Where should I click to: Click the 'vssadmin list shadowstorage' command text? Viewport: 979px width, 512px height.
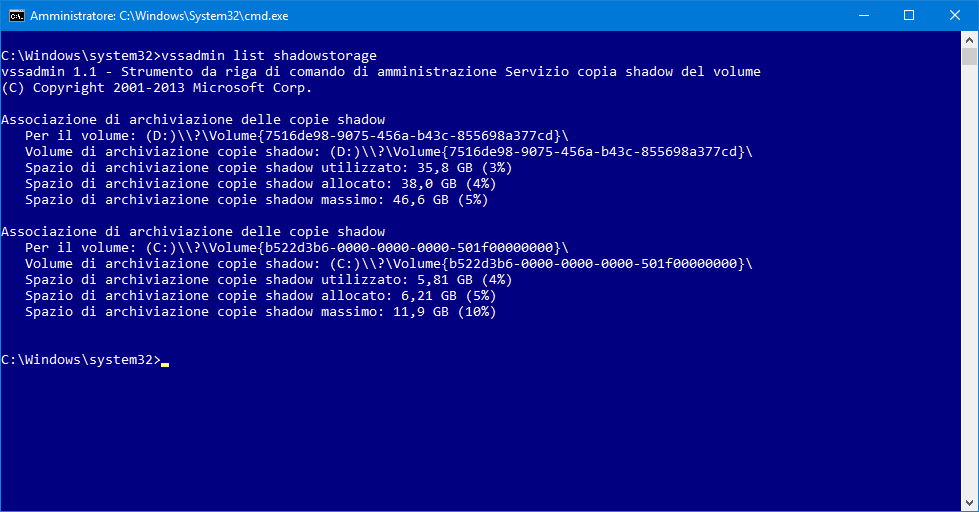click(265, 56)
